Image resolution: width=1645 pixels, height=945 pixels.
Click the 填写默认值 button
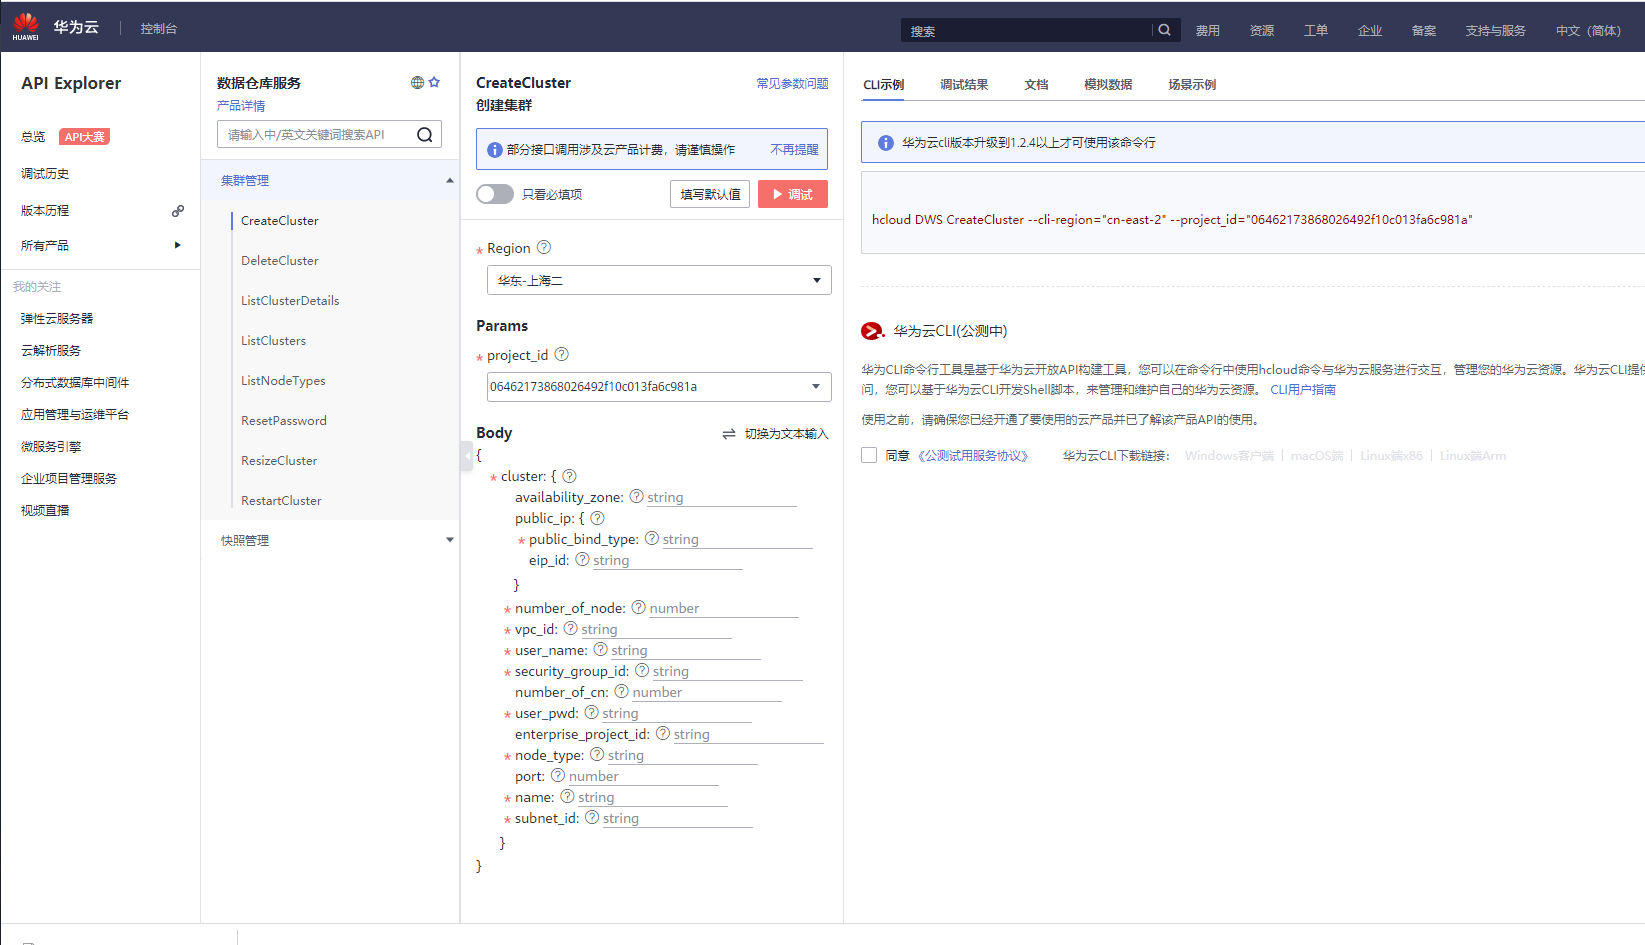[710, 194]
